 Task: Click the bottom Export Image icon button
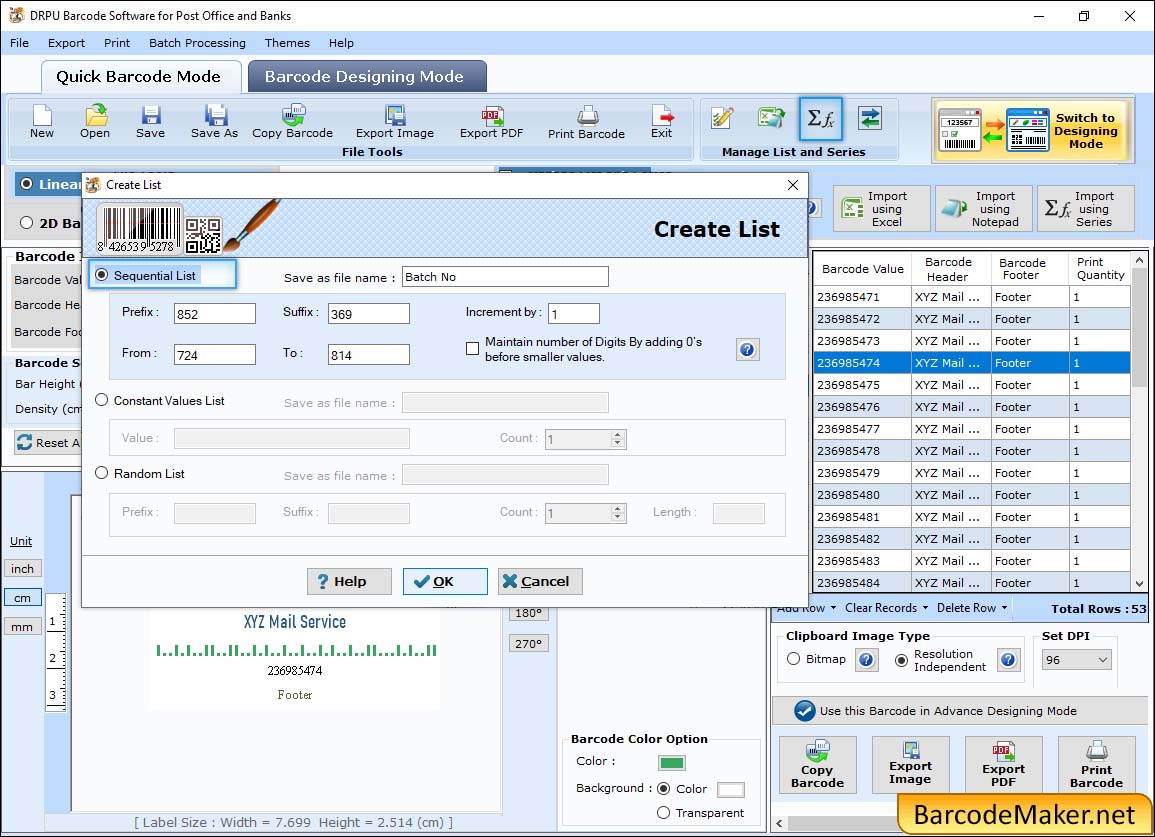(x=910, y=765)
